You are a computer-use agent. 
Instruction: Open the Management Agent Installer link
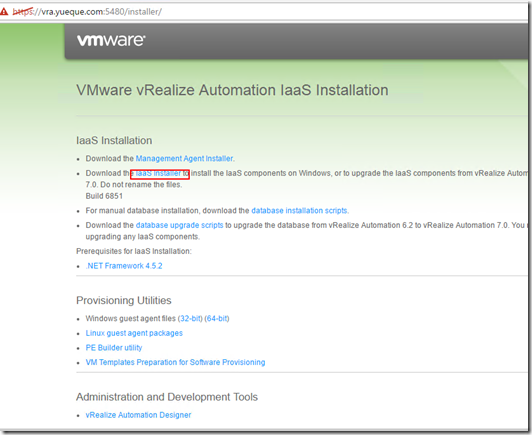tap(185, 158)
